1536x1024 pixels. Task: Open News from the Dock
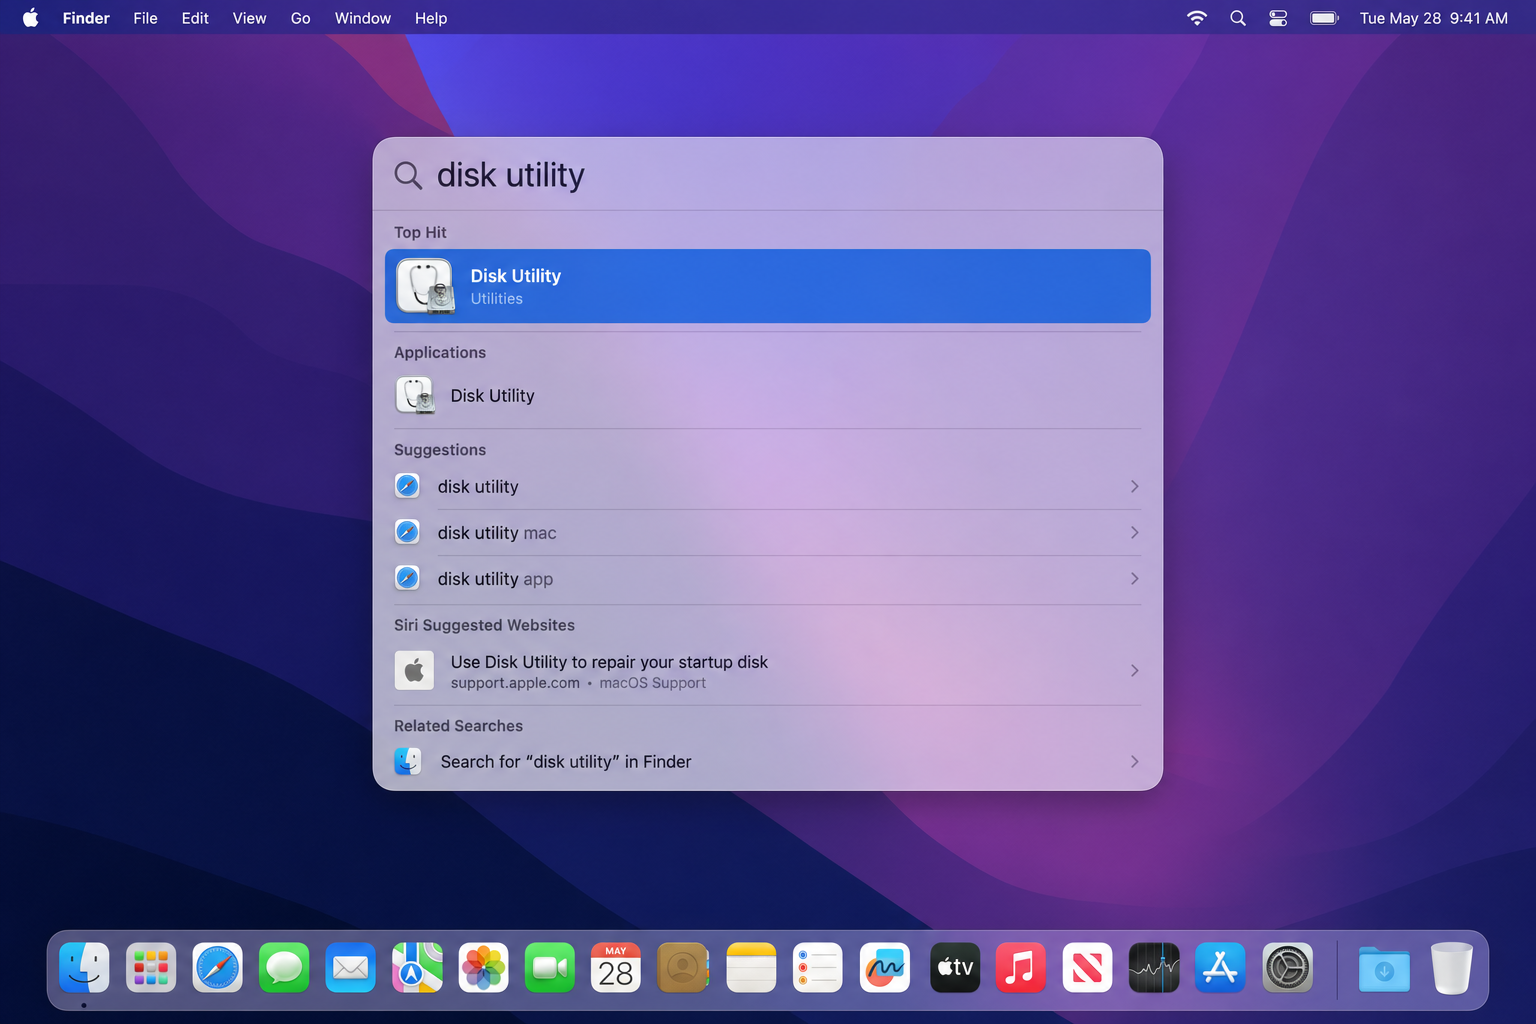click(x=1087, y=968)
